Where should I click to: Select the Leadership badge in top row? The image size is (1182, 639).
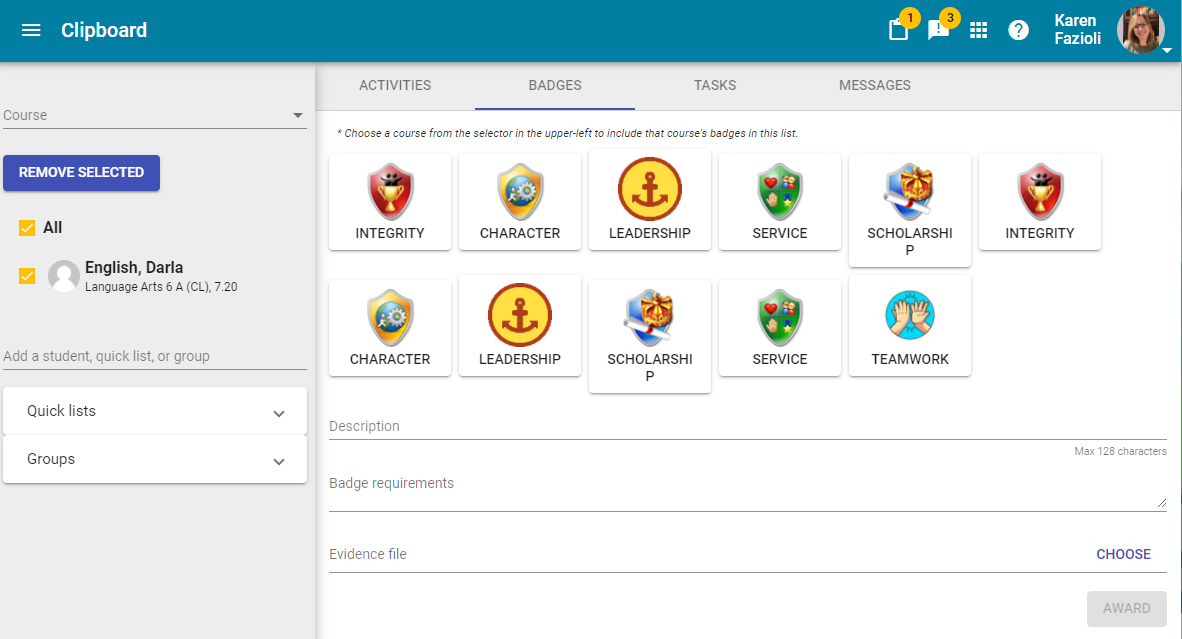(x=650, y=200)
